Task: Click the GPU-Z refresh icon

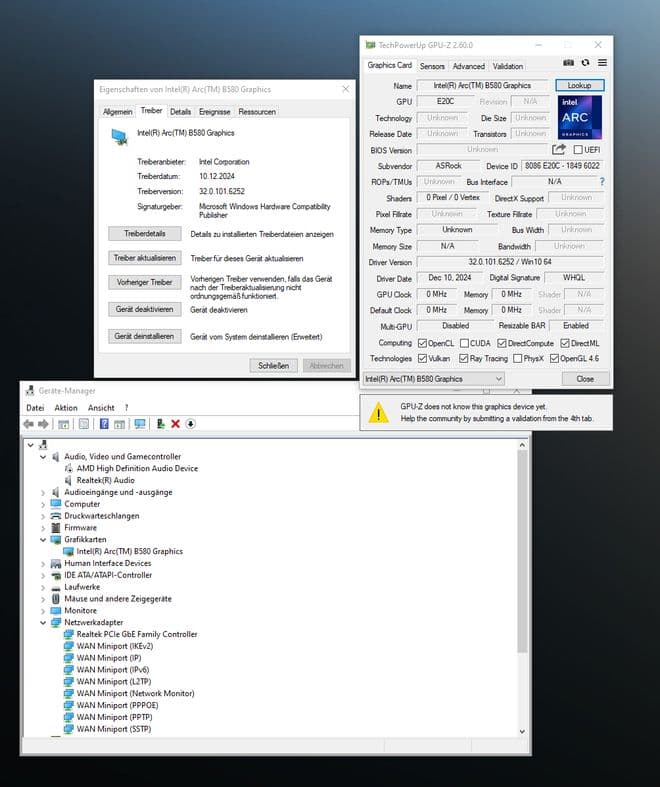Action: (585, 65)
